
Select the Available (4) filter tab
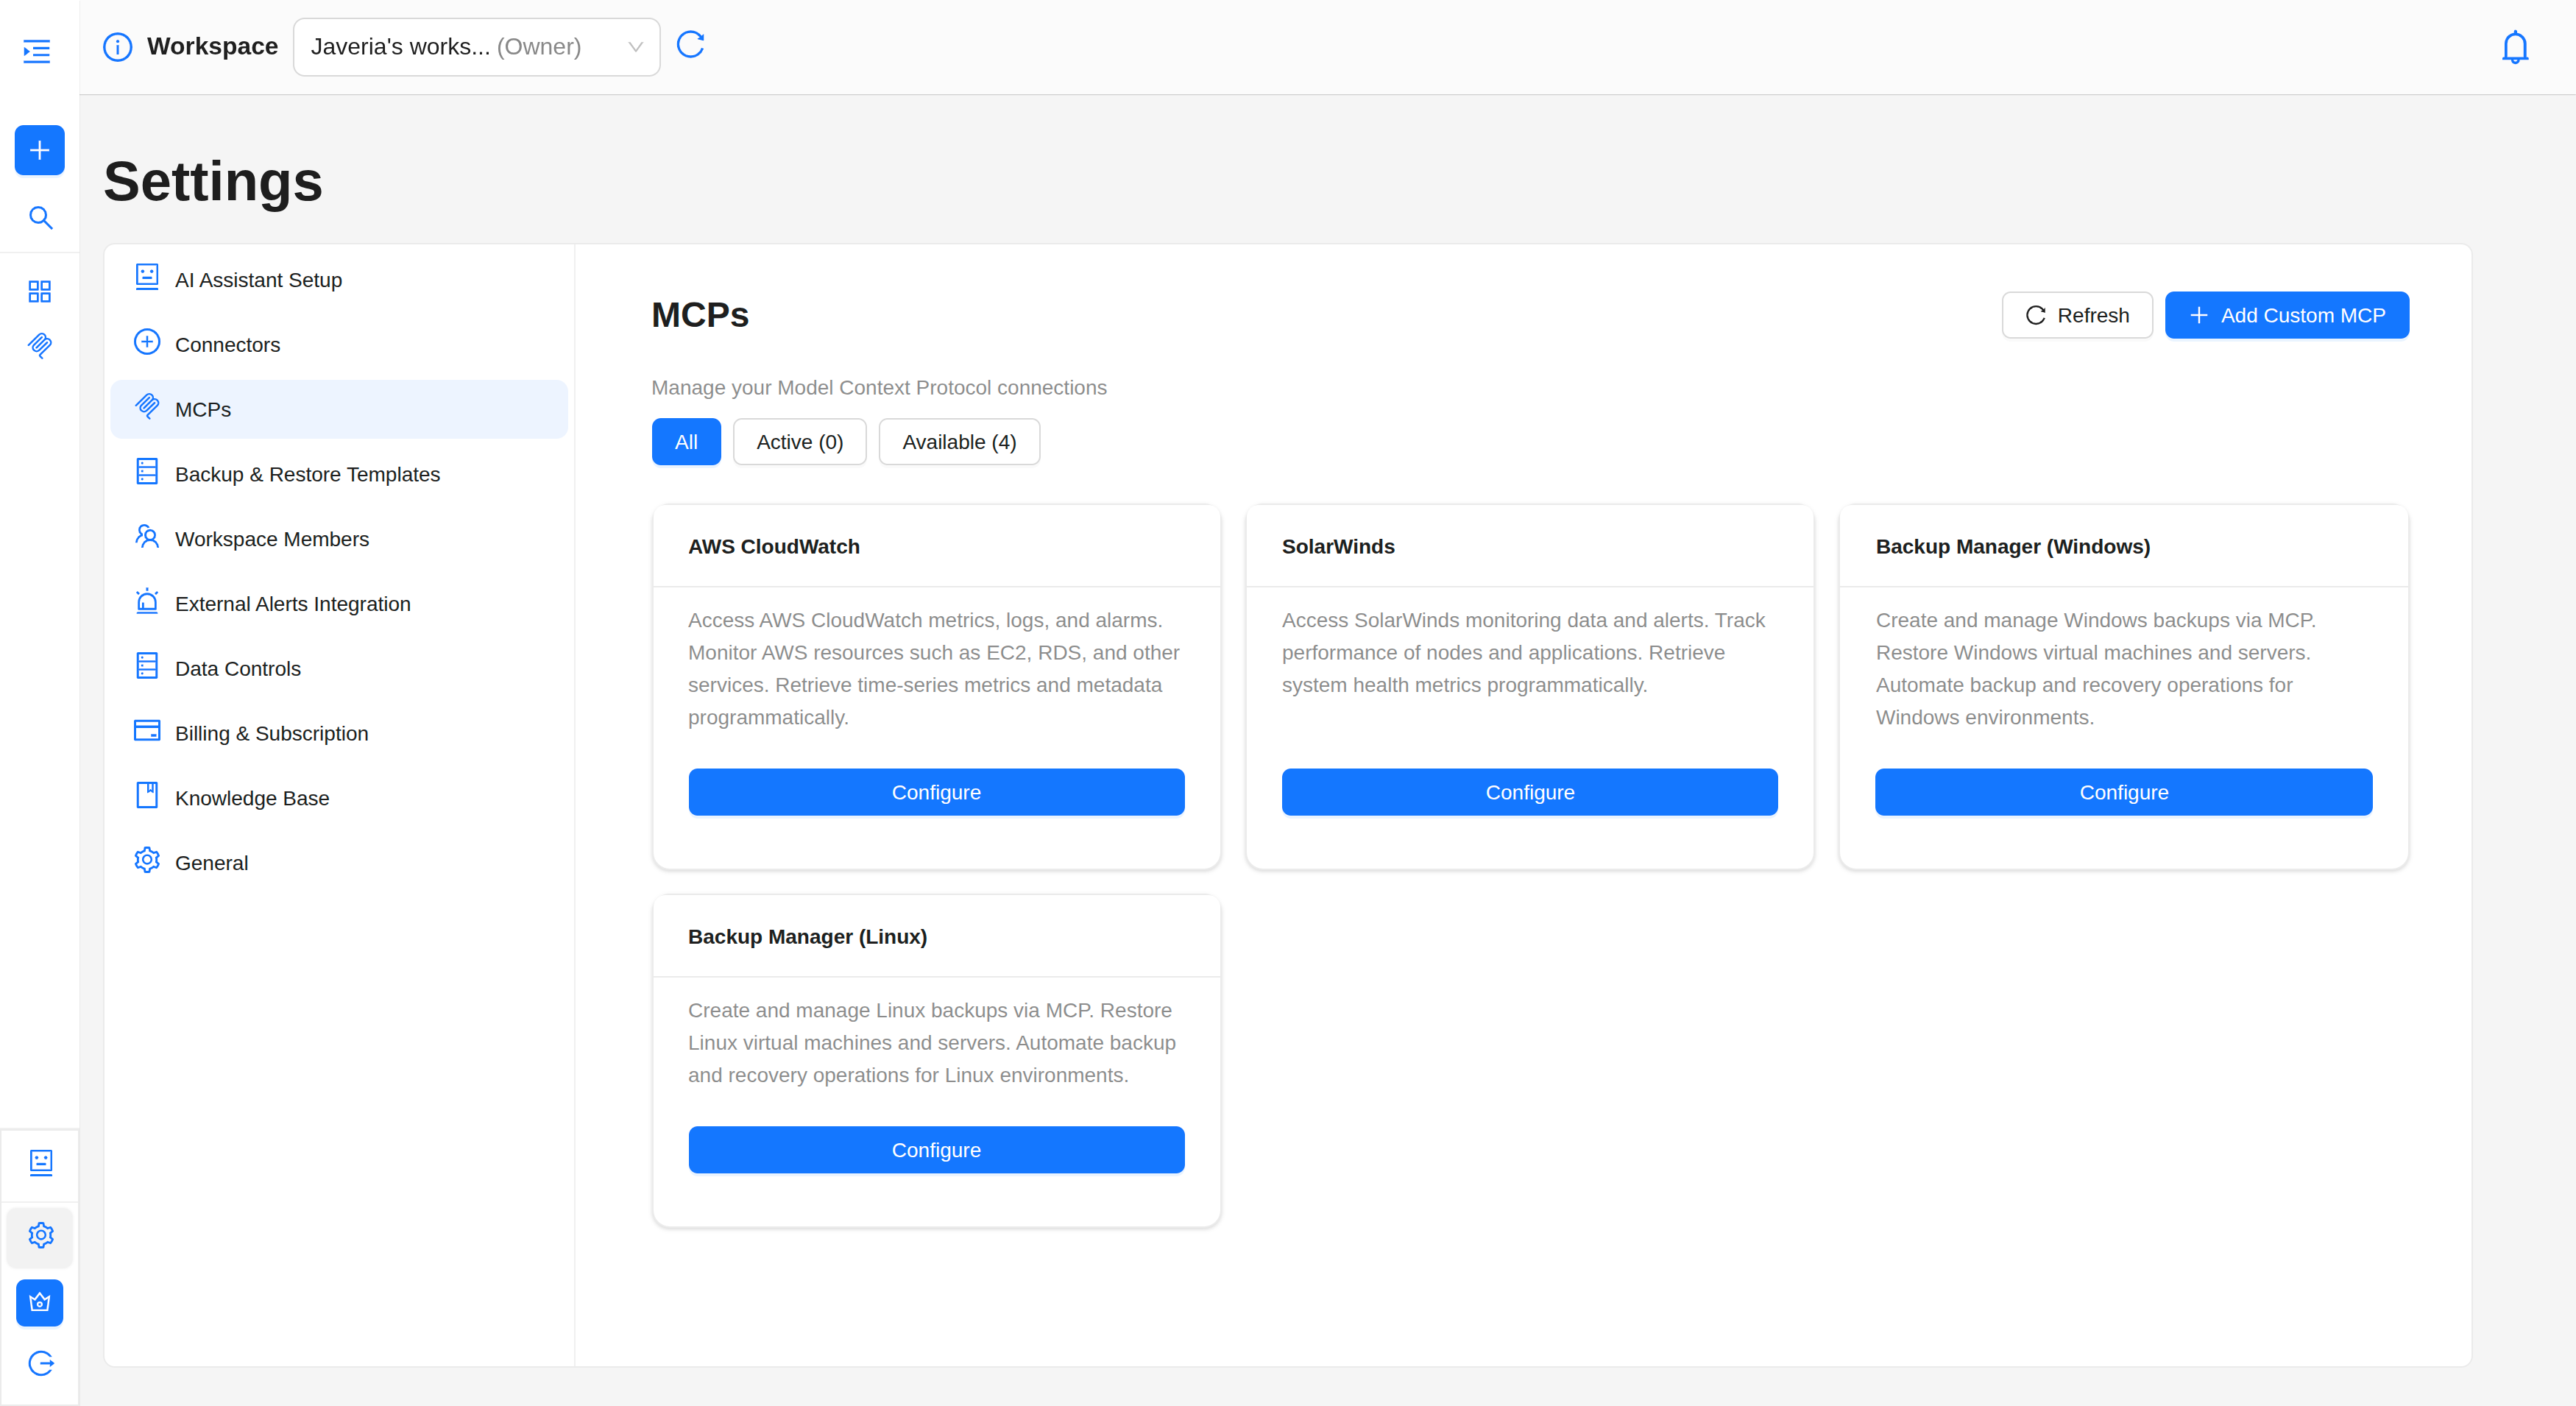tap(958, 442)
